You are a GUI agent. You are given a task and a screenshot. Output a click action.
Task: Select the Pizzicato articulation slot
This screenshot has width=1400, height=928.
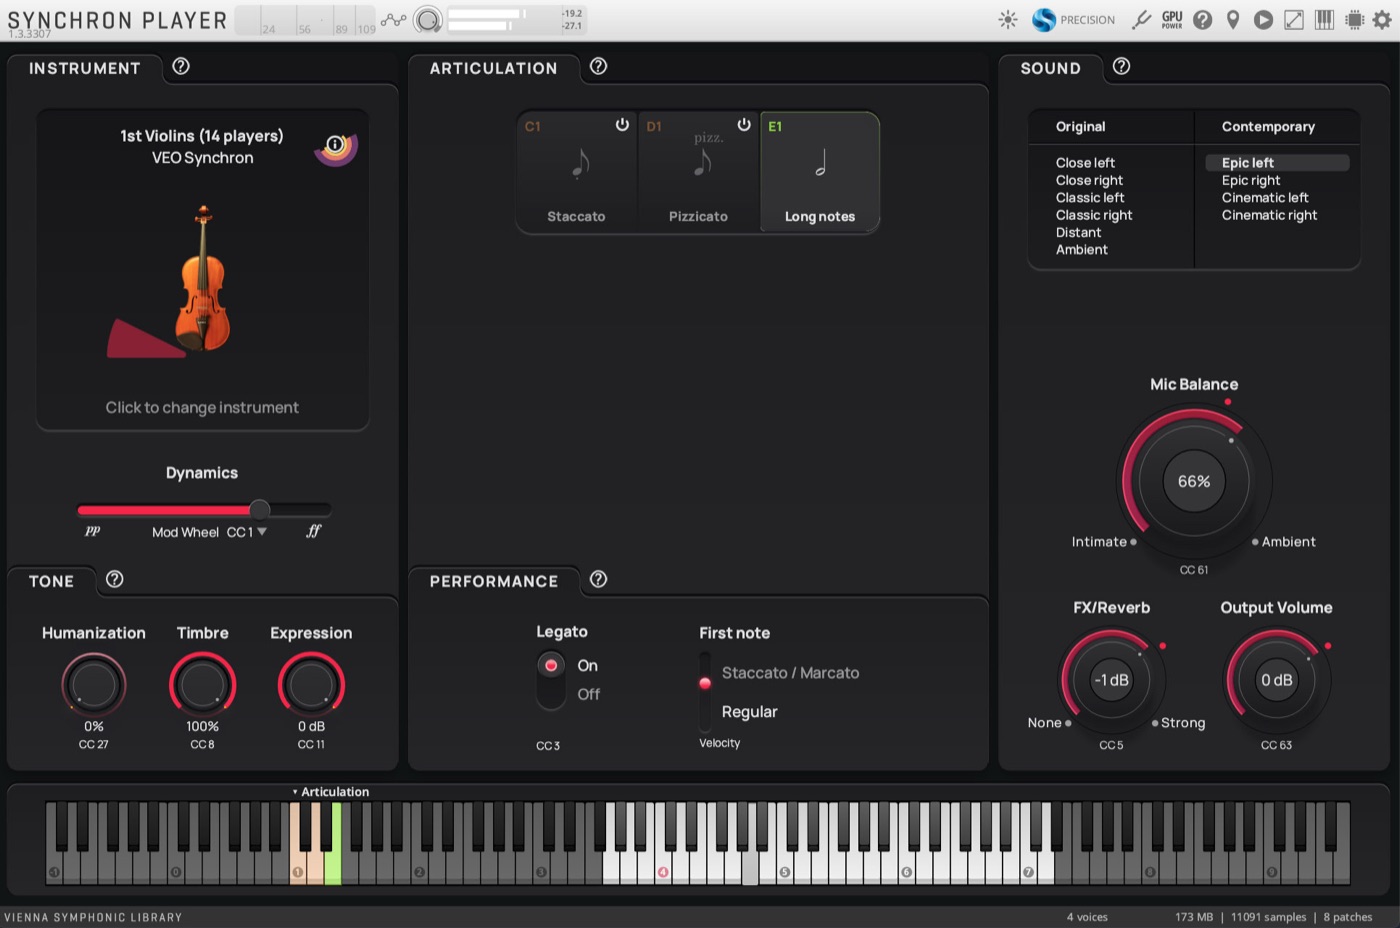point(698,172)
